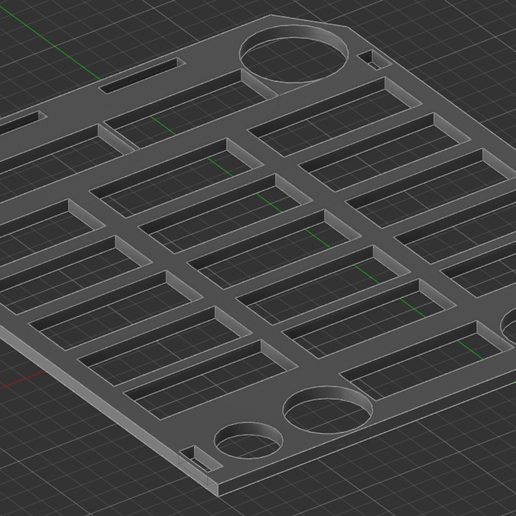Image resolution: width=516 pixels, height=516 pixels.
Task: Select the smallest circular hole on the plate
Action: click(248, 440)
